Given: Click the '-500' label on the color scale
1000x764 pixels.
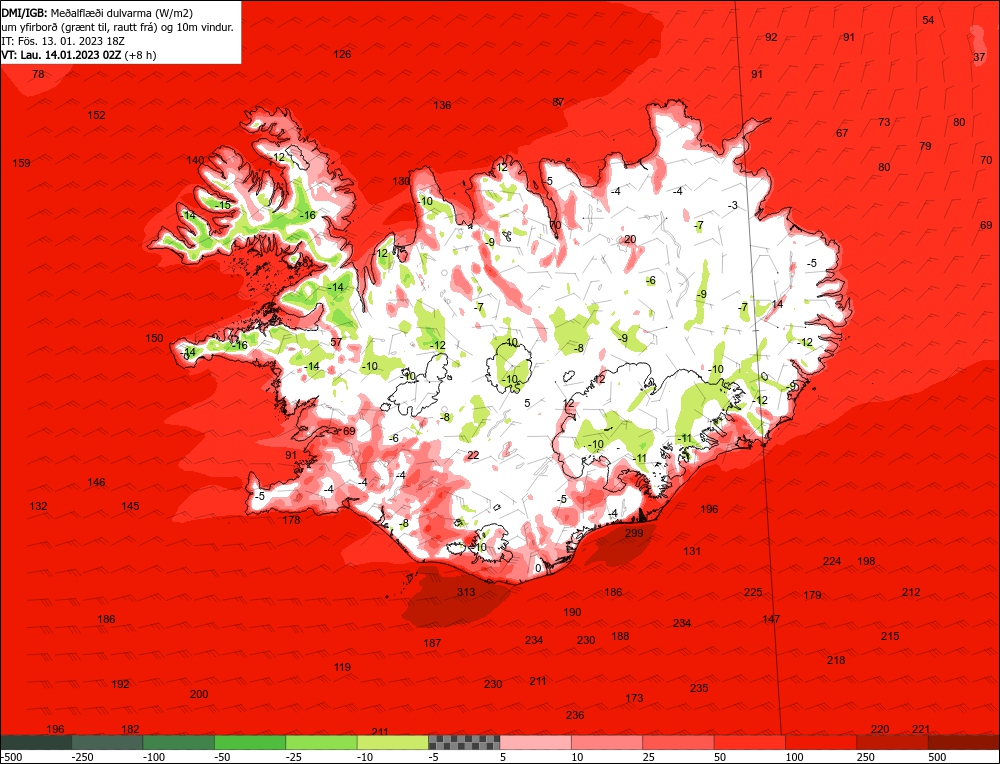Looking at the screenshot, I should click(11, 757).
